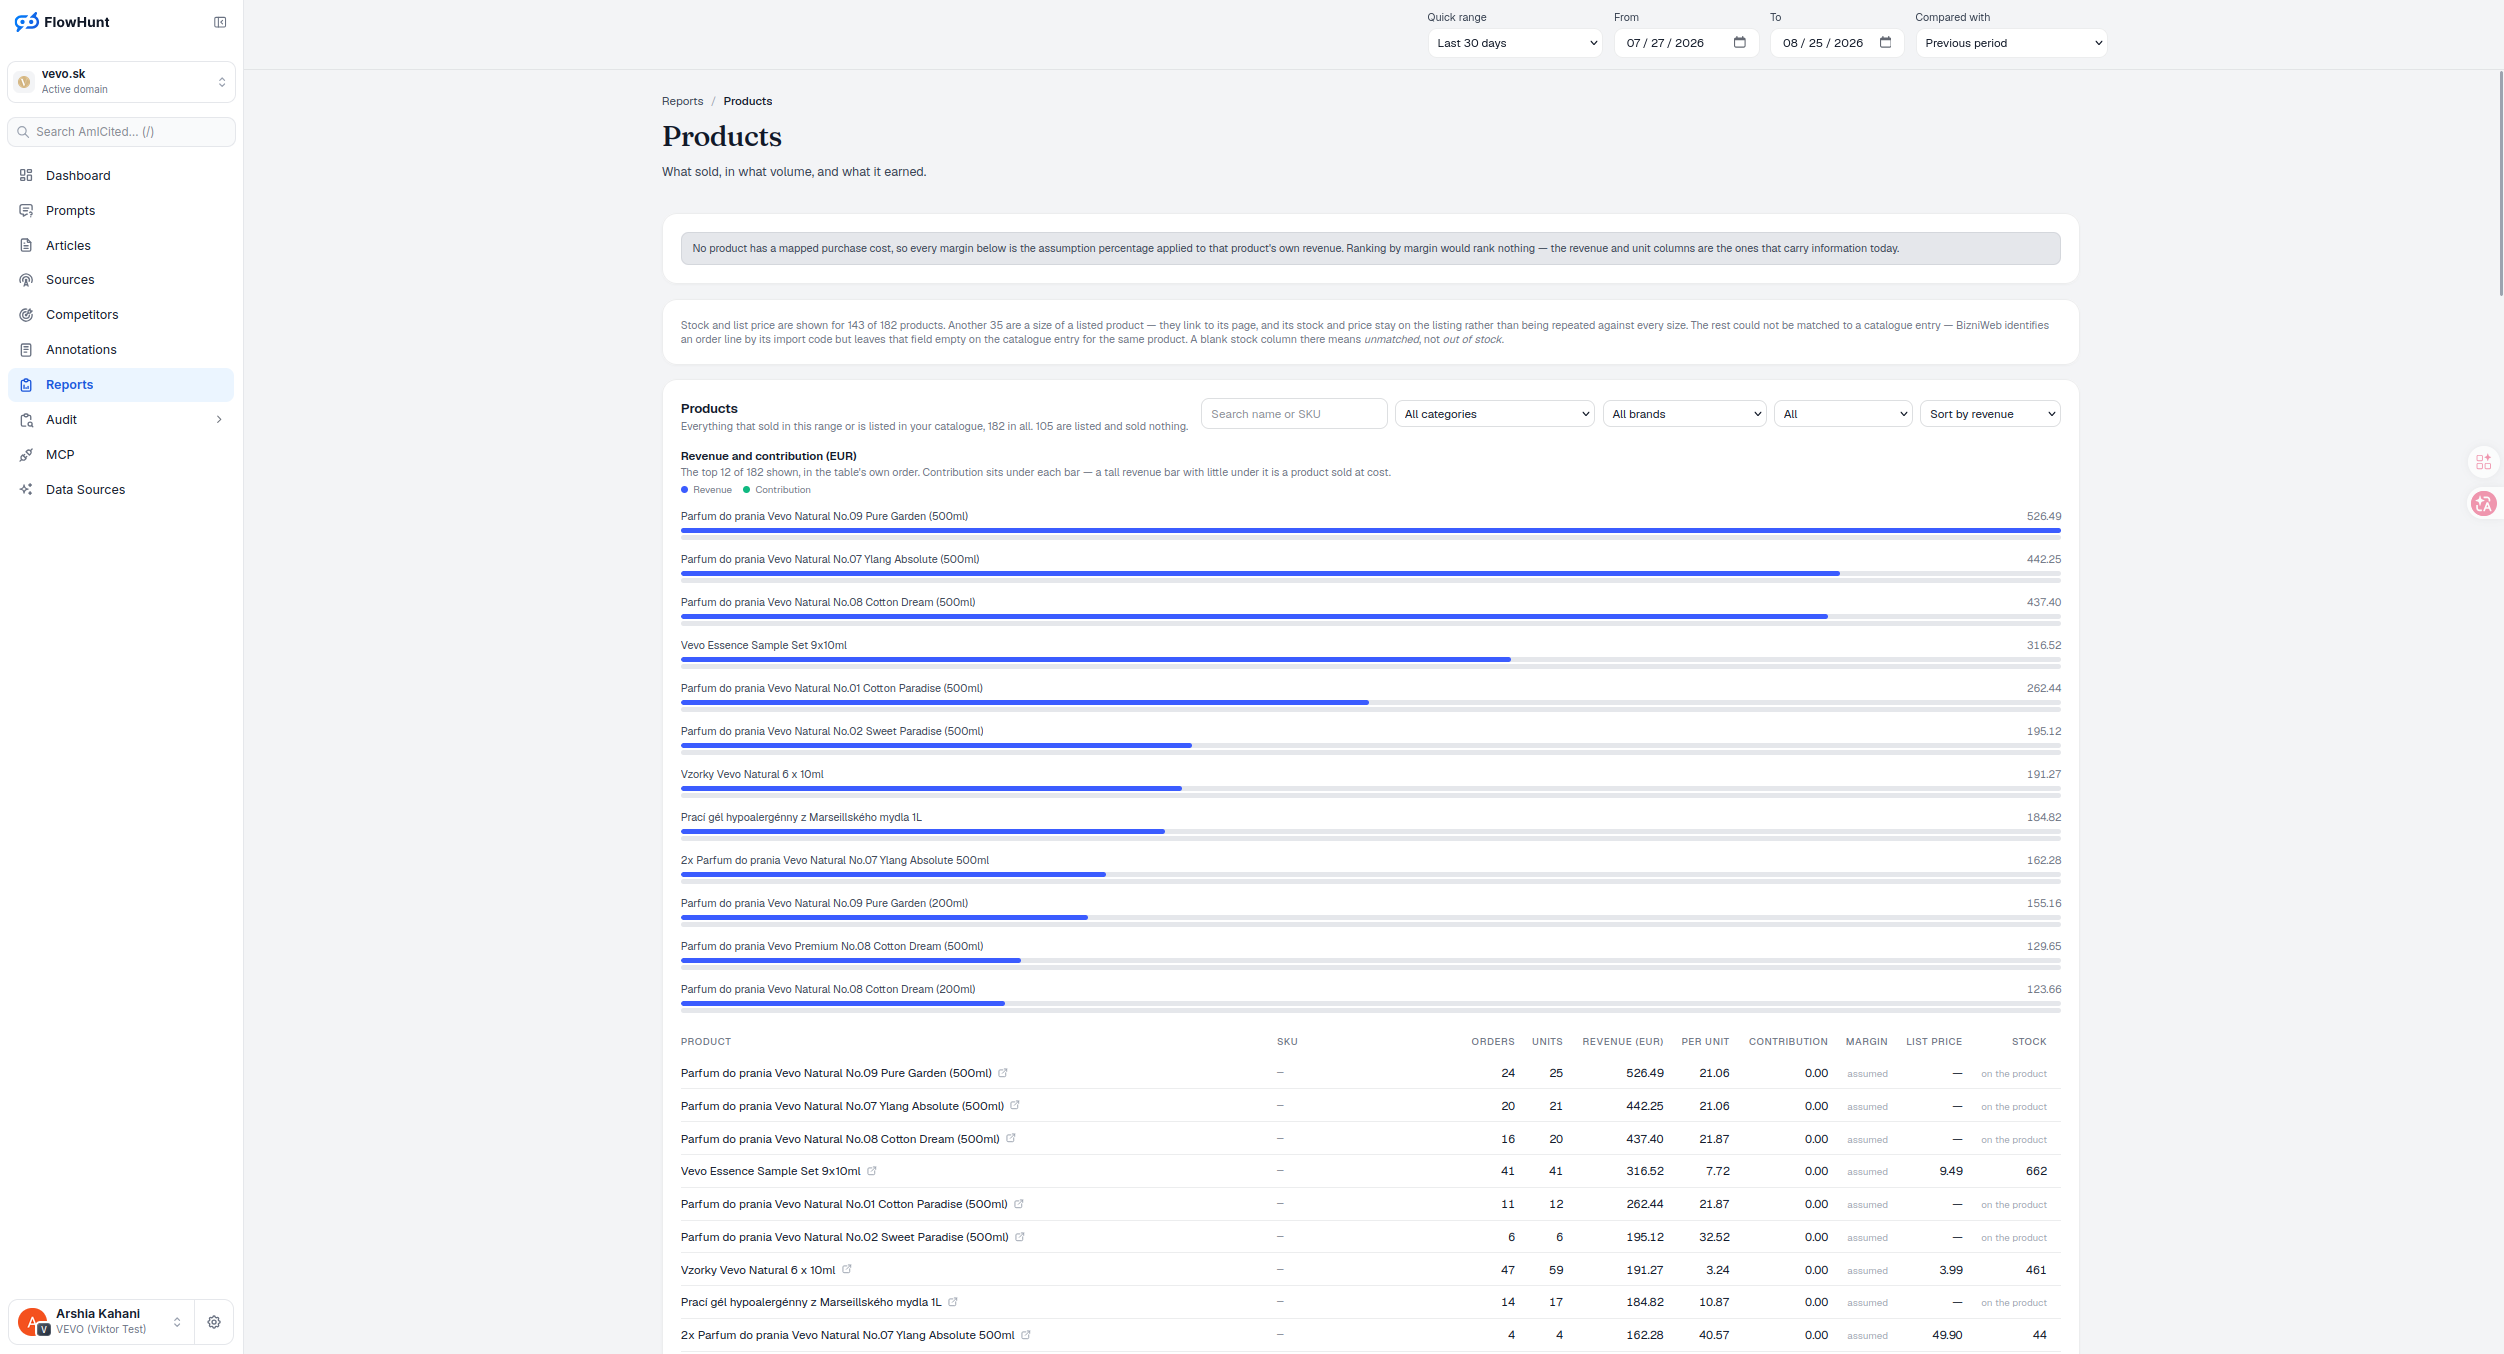This screenshot has width=2504, height=1354.
Task: Click the Audit icon
Action: click(26, 420)
